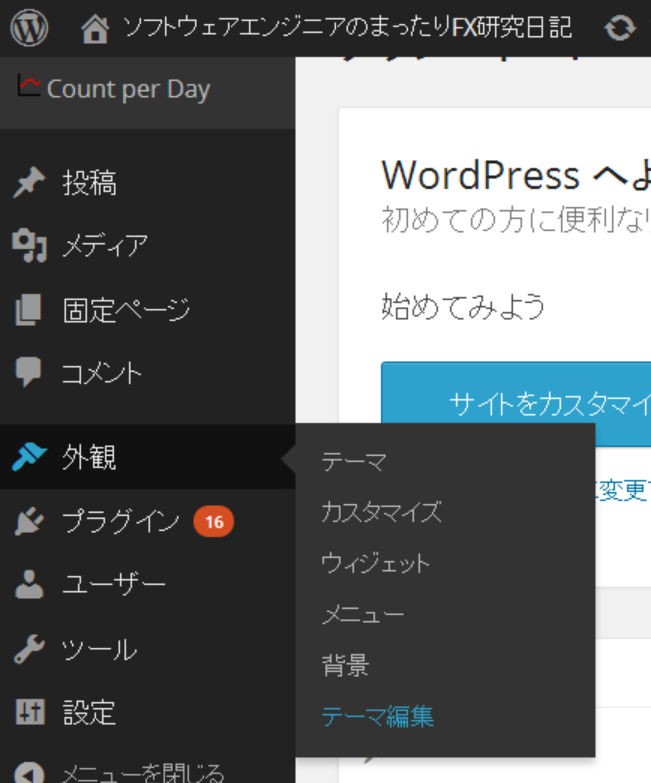The image size is (651, 783).
Task: Choose テーマ in the 外観 submenu
Action: pos(354,461)
